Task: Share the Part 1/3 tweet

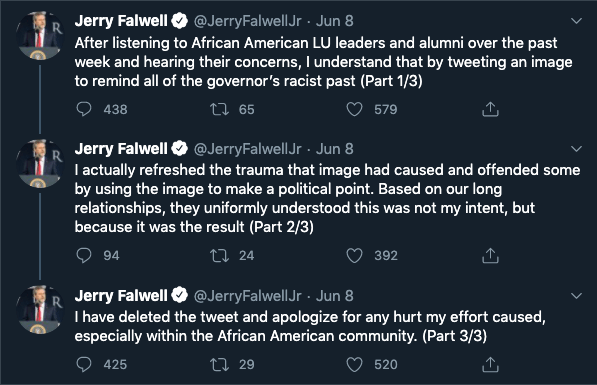Action: (x=490, y=109)
